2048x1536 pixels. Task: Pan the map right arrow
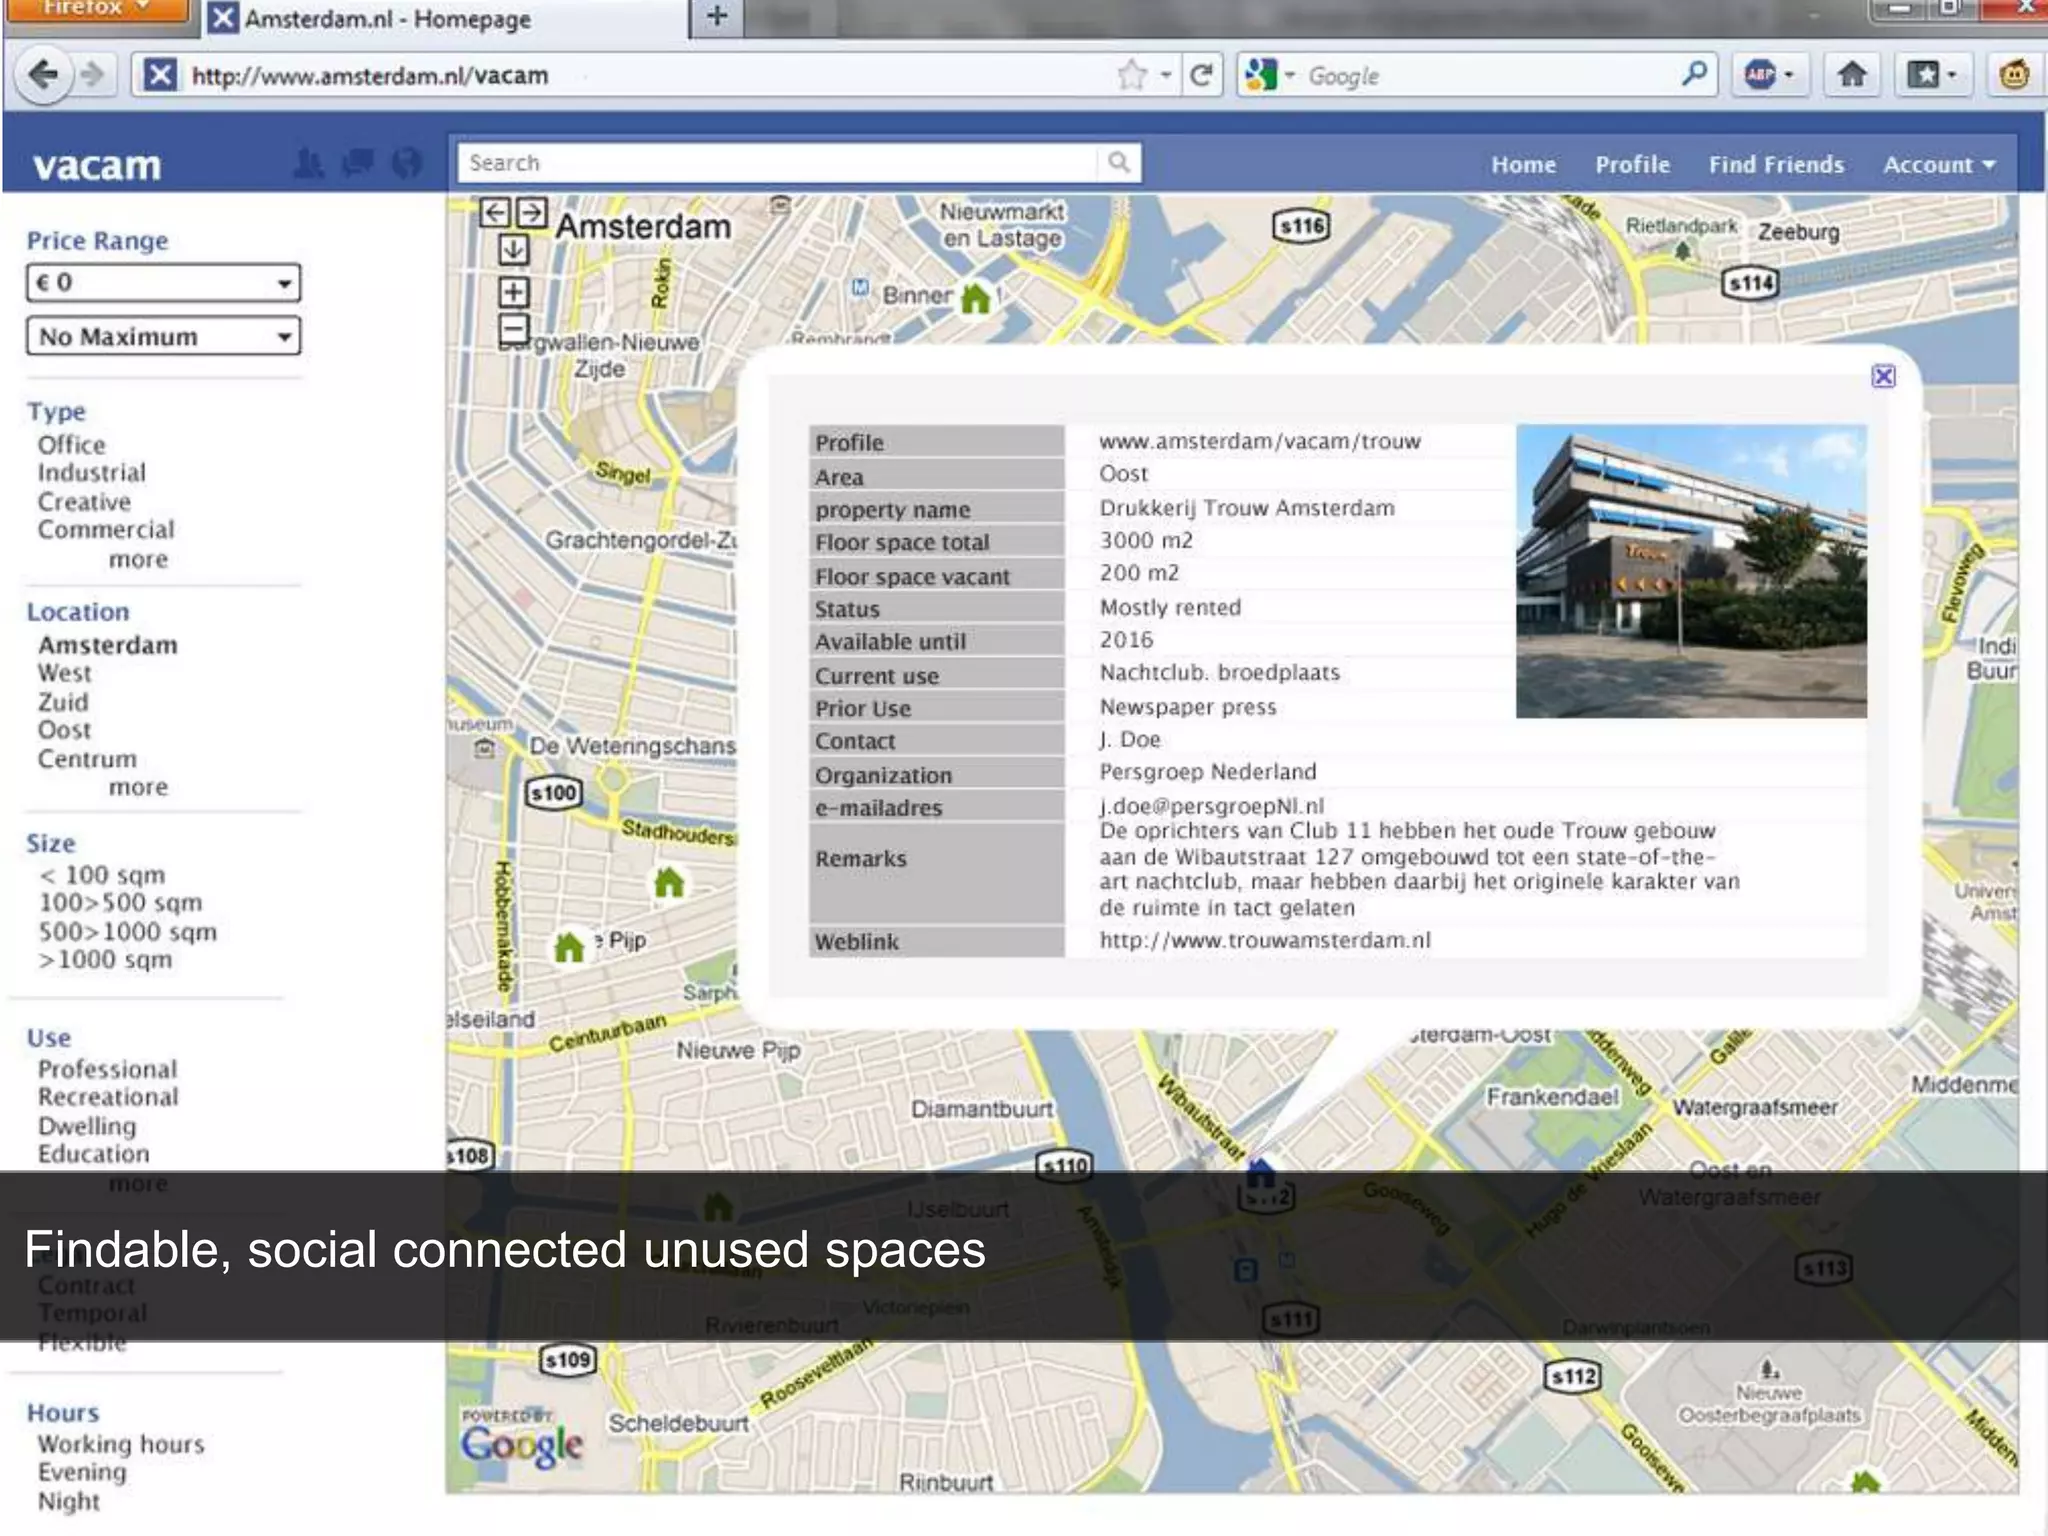tap(532, 212)
